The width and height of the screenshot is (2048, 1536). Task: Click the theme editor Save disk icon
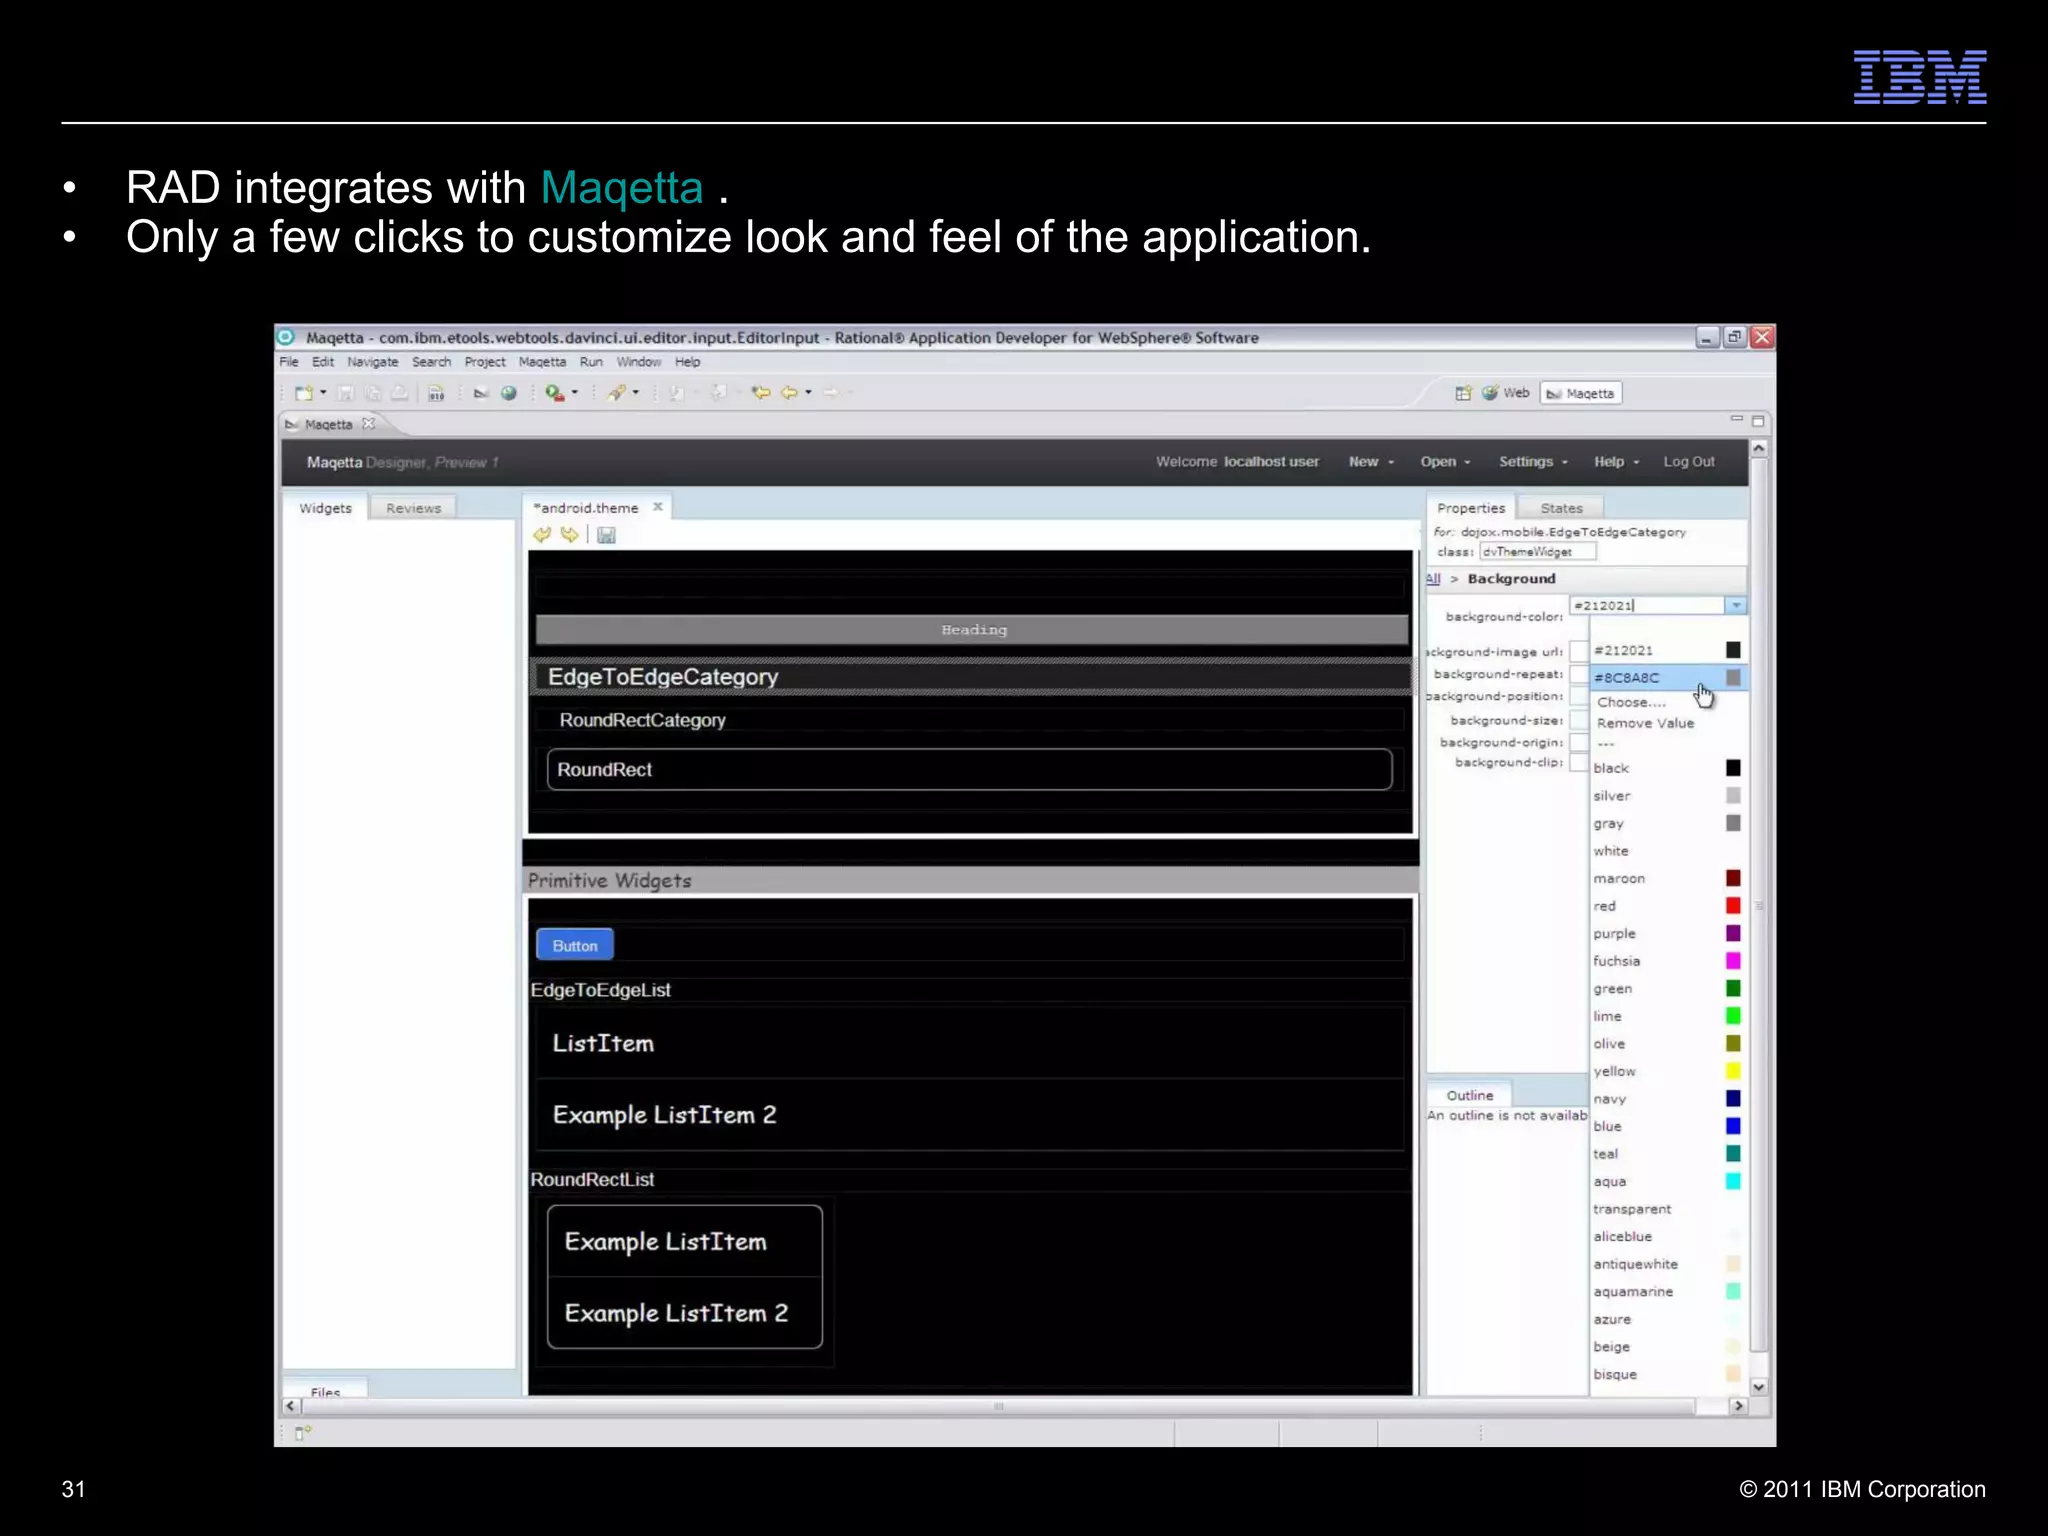(606, 535)
